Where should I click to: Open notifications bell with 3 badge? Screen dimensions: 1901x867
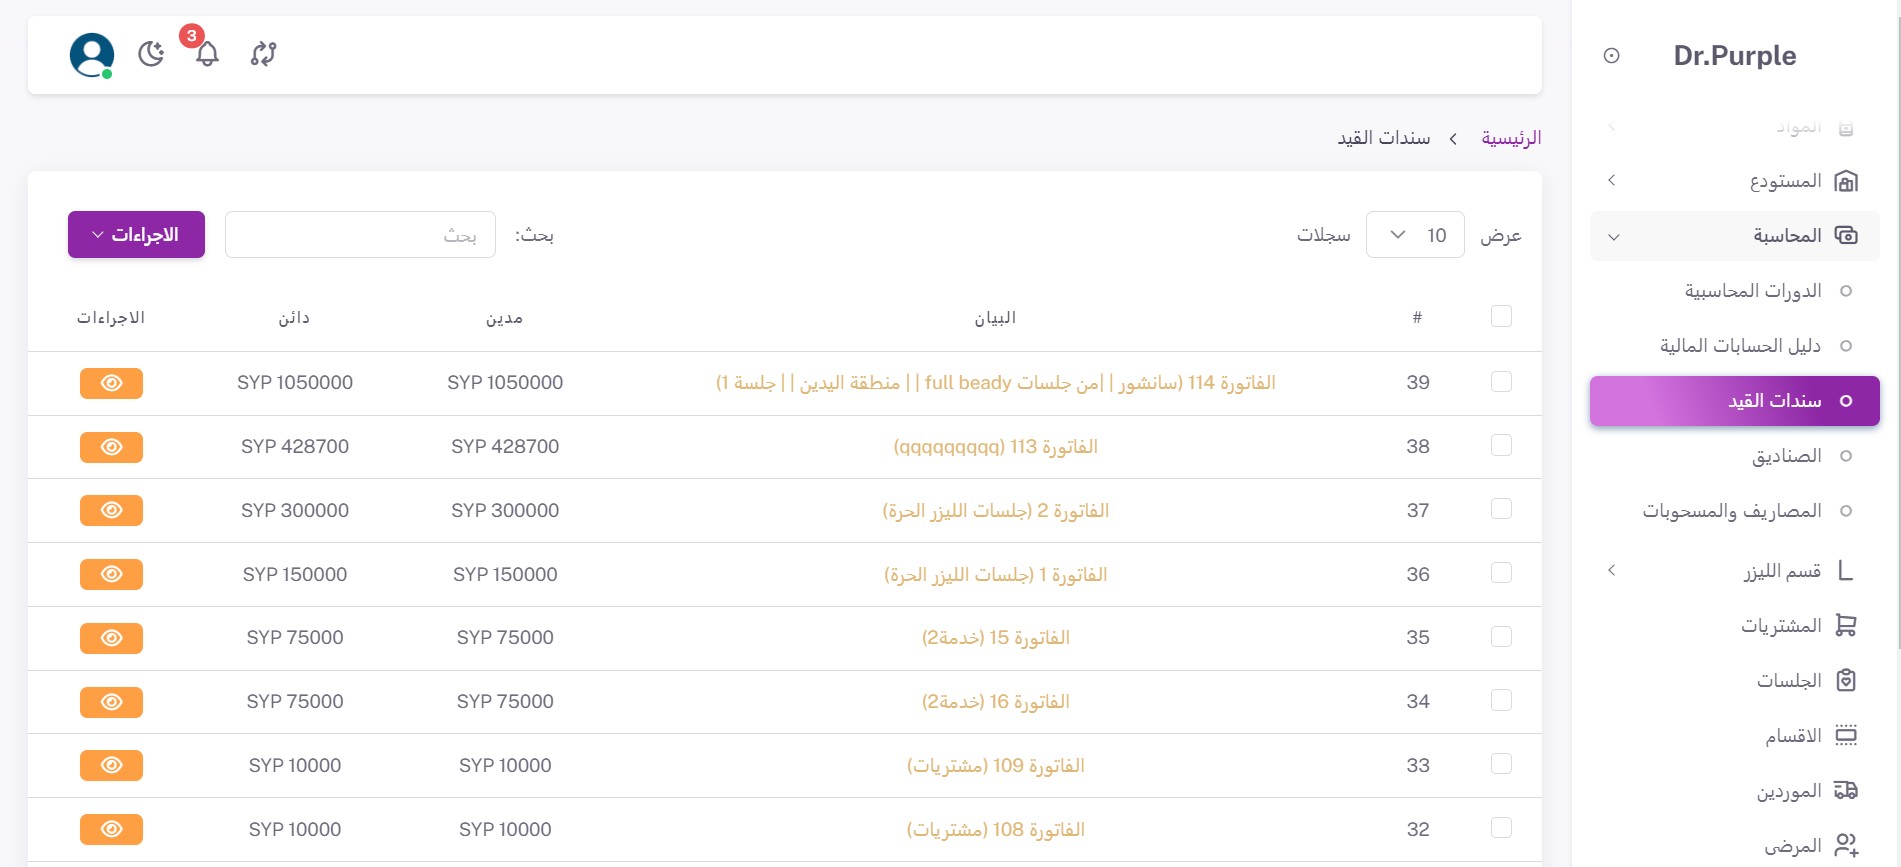pos(206,52)
